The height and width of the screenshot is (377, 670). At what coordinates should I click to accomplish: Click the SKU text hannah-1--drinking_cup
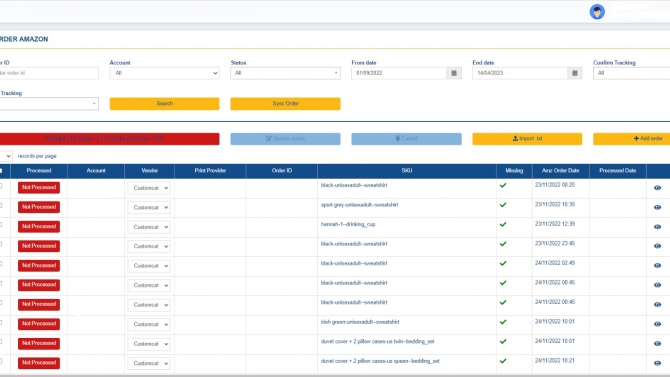click(x=348, y=224)
